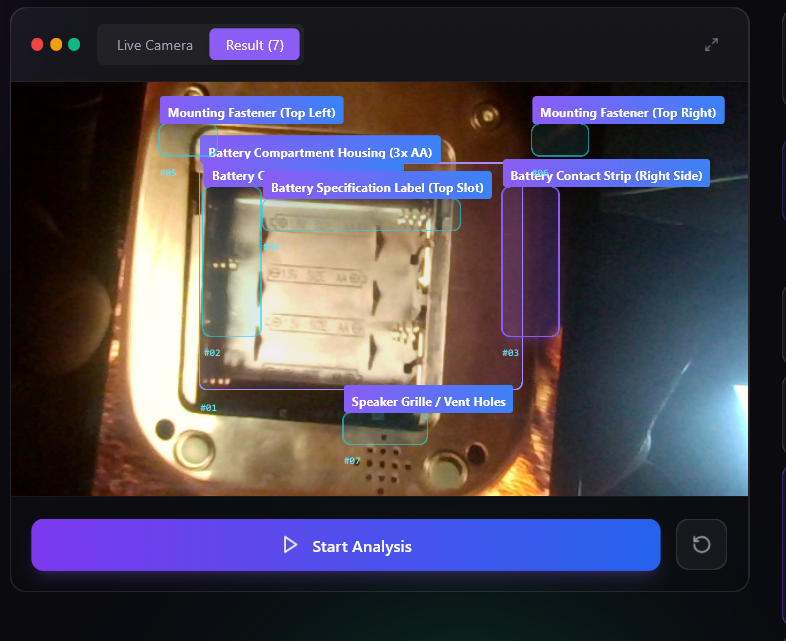Image resolution: width=786 pixels, height=641 pixels.
Task: Click the red window close dot
Action: coord(37,45)
